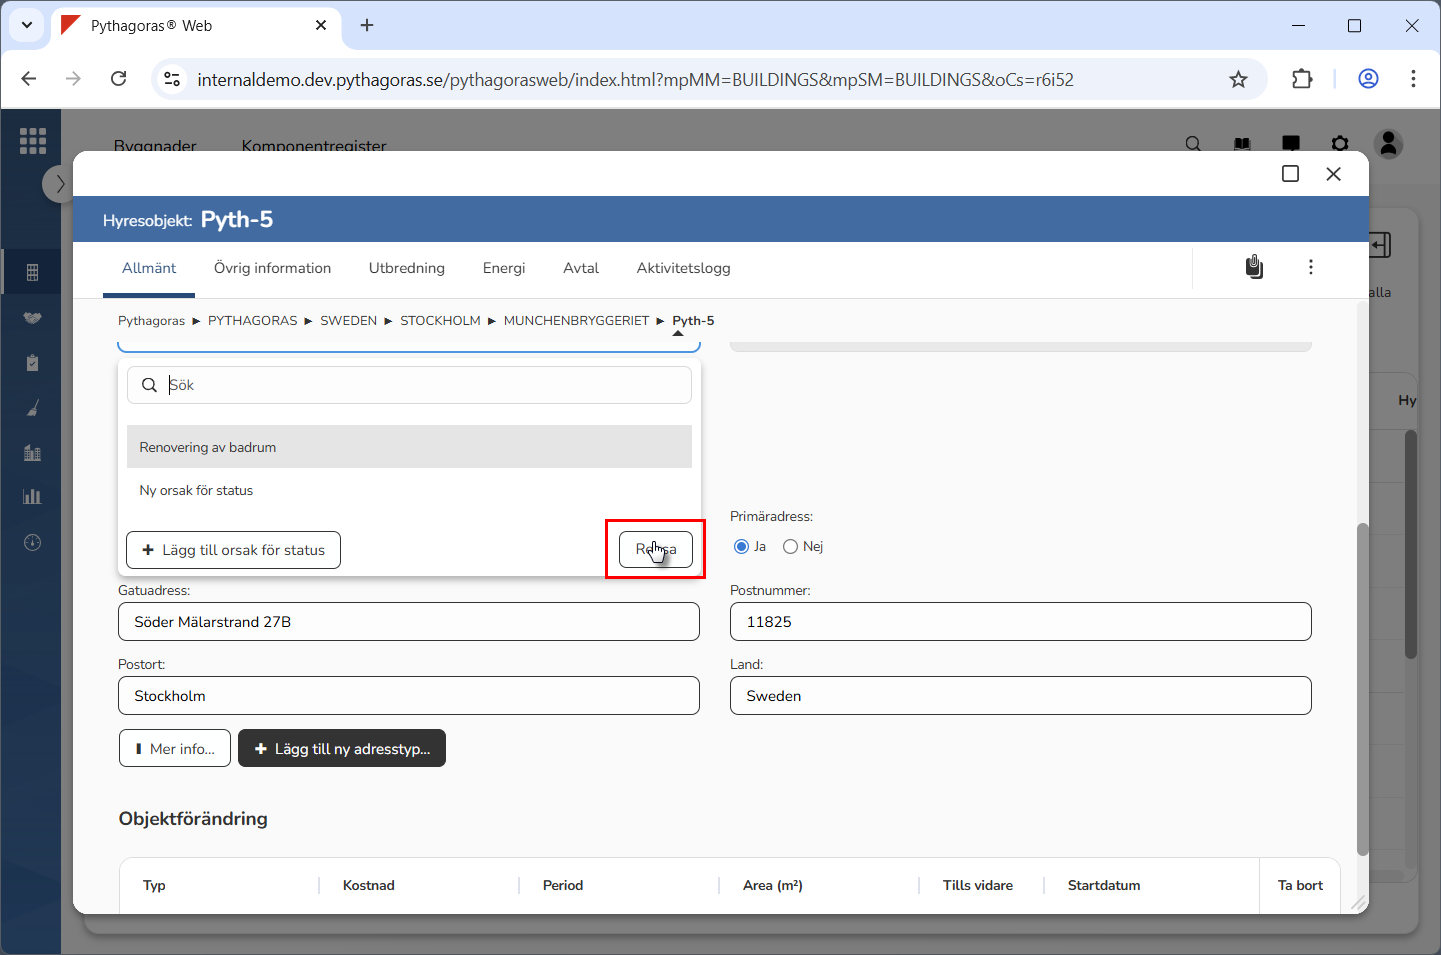
Task: Select Ja for Primäradress
Action: pyautogui.click(x=741, y=547)
